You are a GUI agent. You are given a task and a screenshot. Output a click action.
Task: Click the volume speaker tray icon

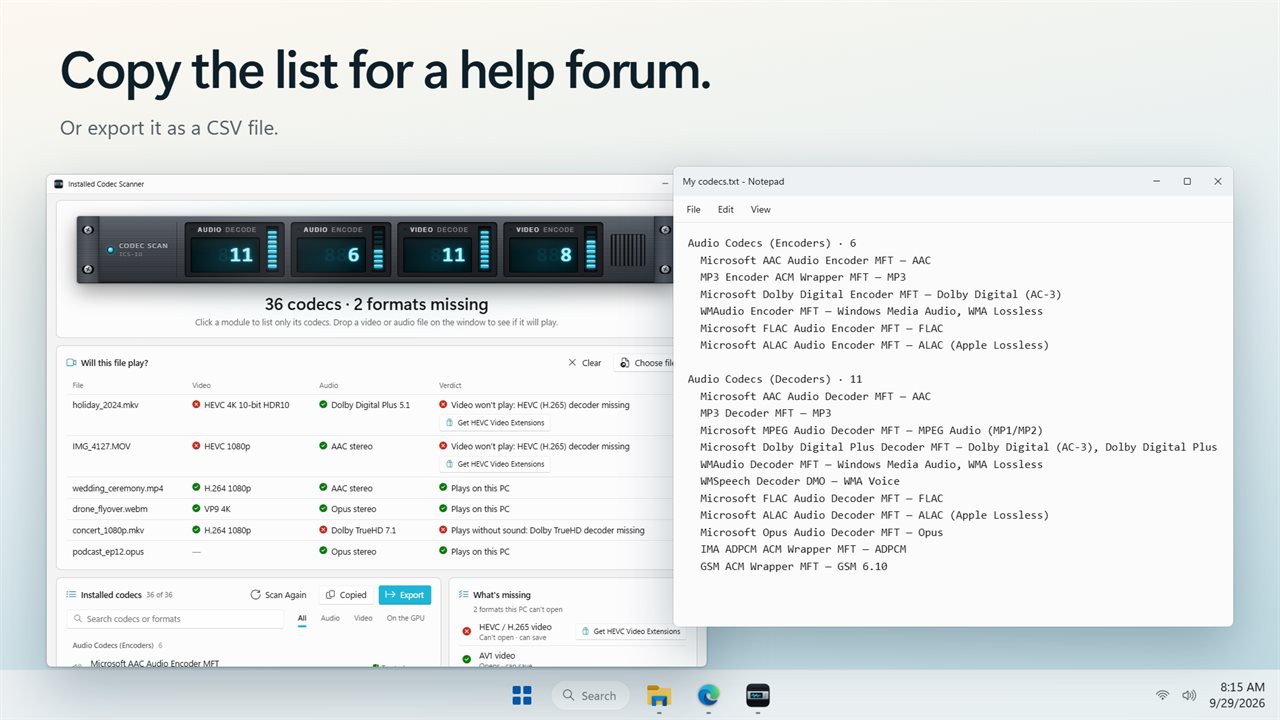[1189, 695]
